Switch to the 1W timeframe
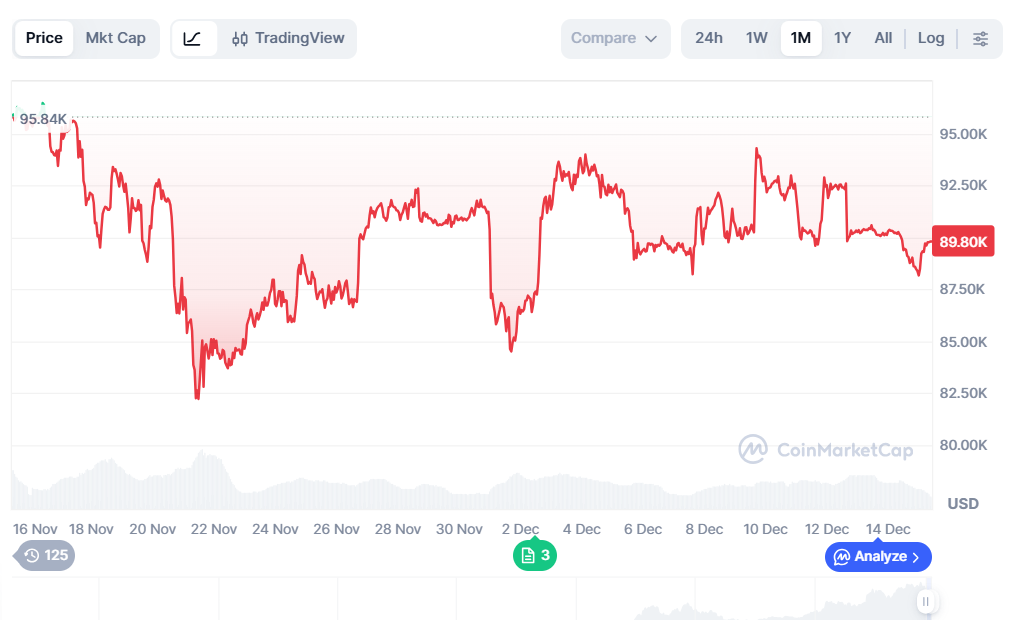The height and width of the screenshot is (620, 1016). pyautogui.click(x=756, y=38)
